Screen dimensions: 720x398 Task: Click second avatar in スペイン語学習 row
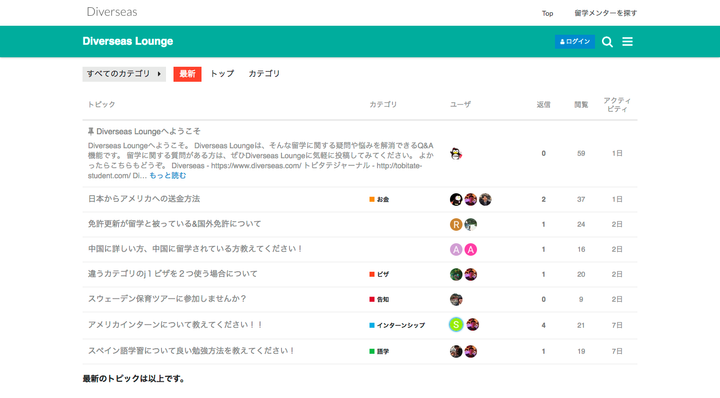471,352
